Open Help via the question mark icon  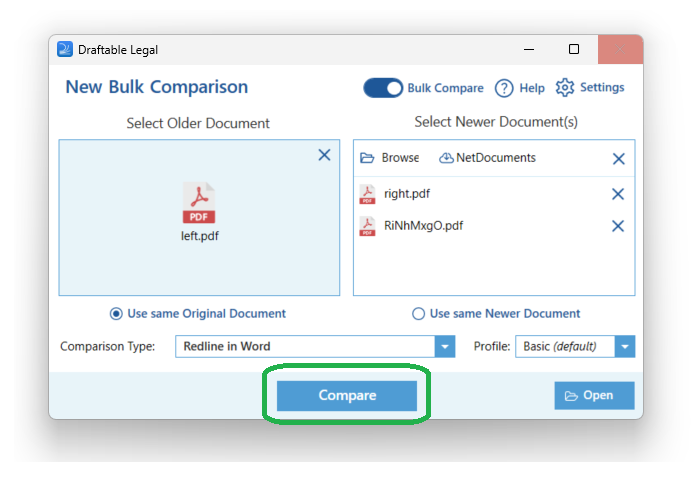click(504, 88)
